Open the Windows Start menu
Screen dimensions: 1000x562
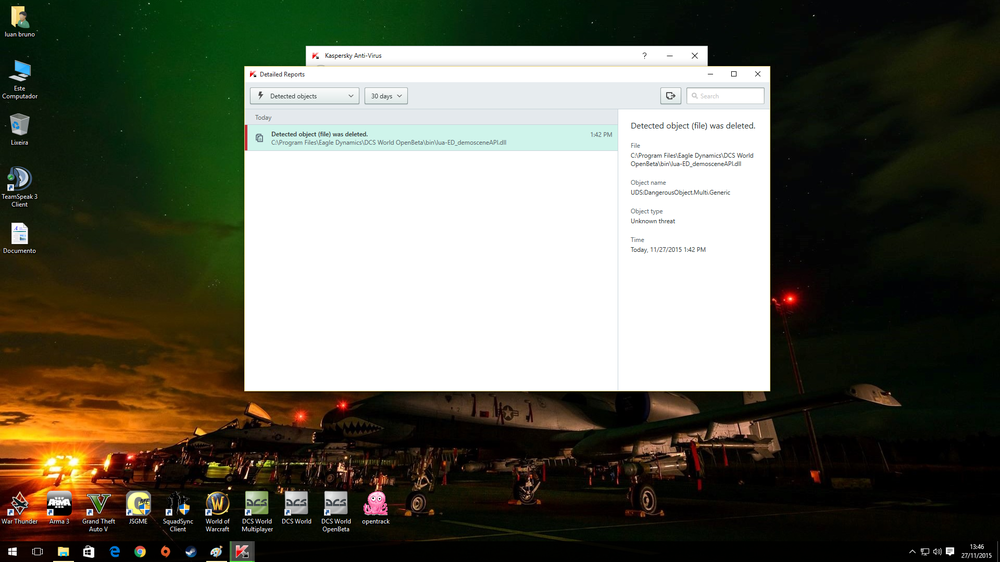(x=12, y=552)
